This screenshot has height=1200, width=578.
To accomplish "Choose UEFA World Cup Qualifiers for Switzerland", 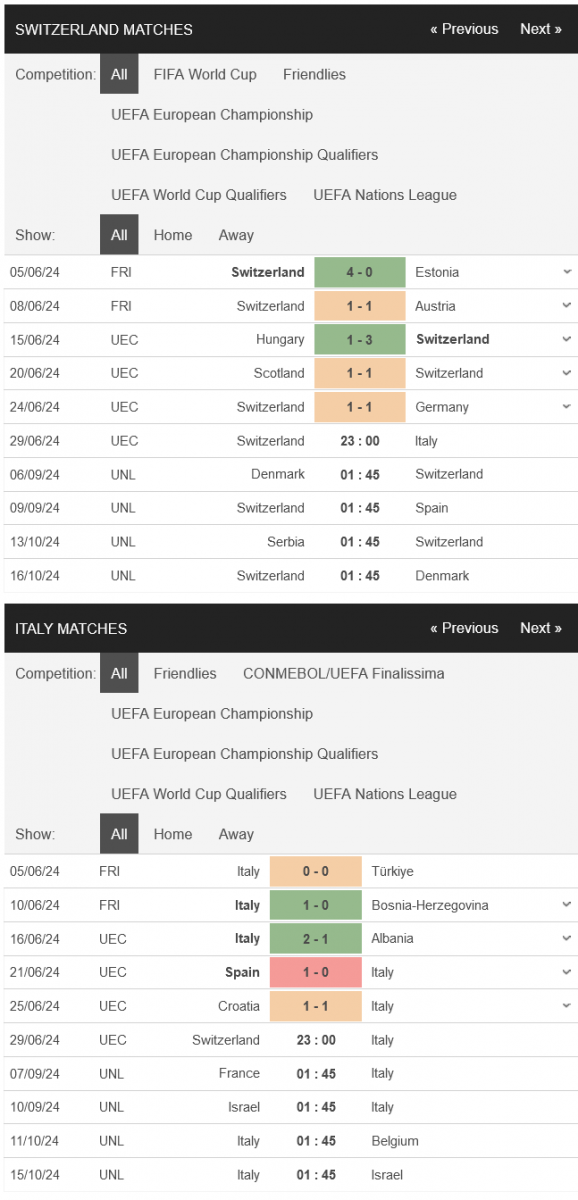I will (x=199, y=195).
